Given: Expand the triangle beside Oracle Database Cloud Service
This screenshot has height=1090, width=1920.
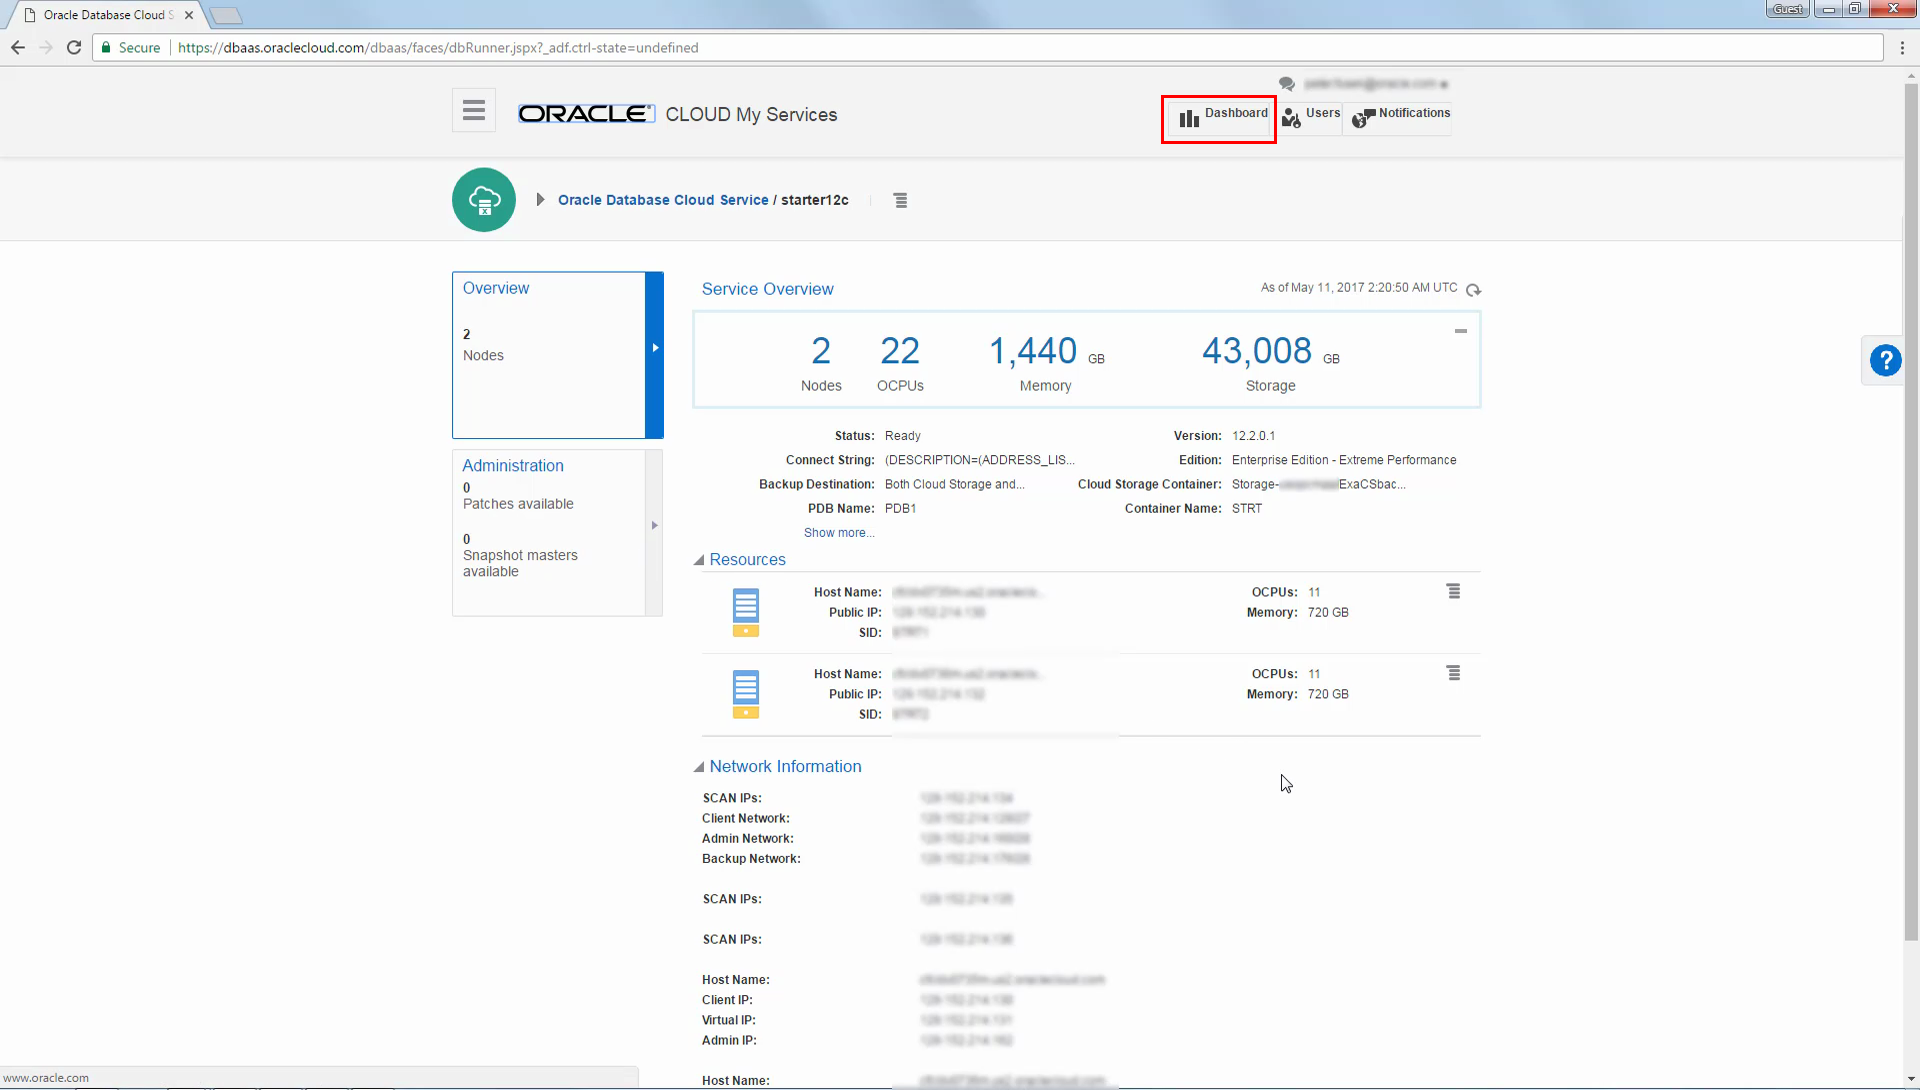Looking at the screenshot, I should 540,200.
